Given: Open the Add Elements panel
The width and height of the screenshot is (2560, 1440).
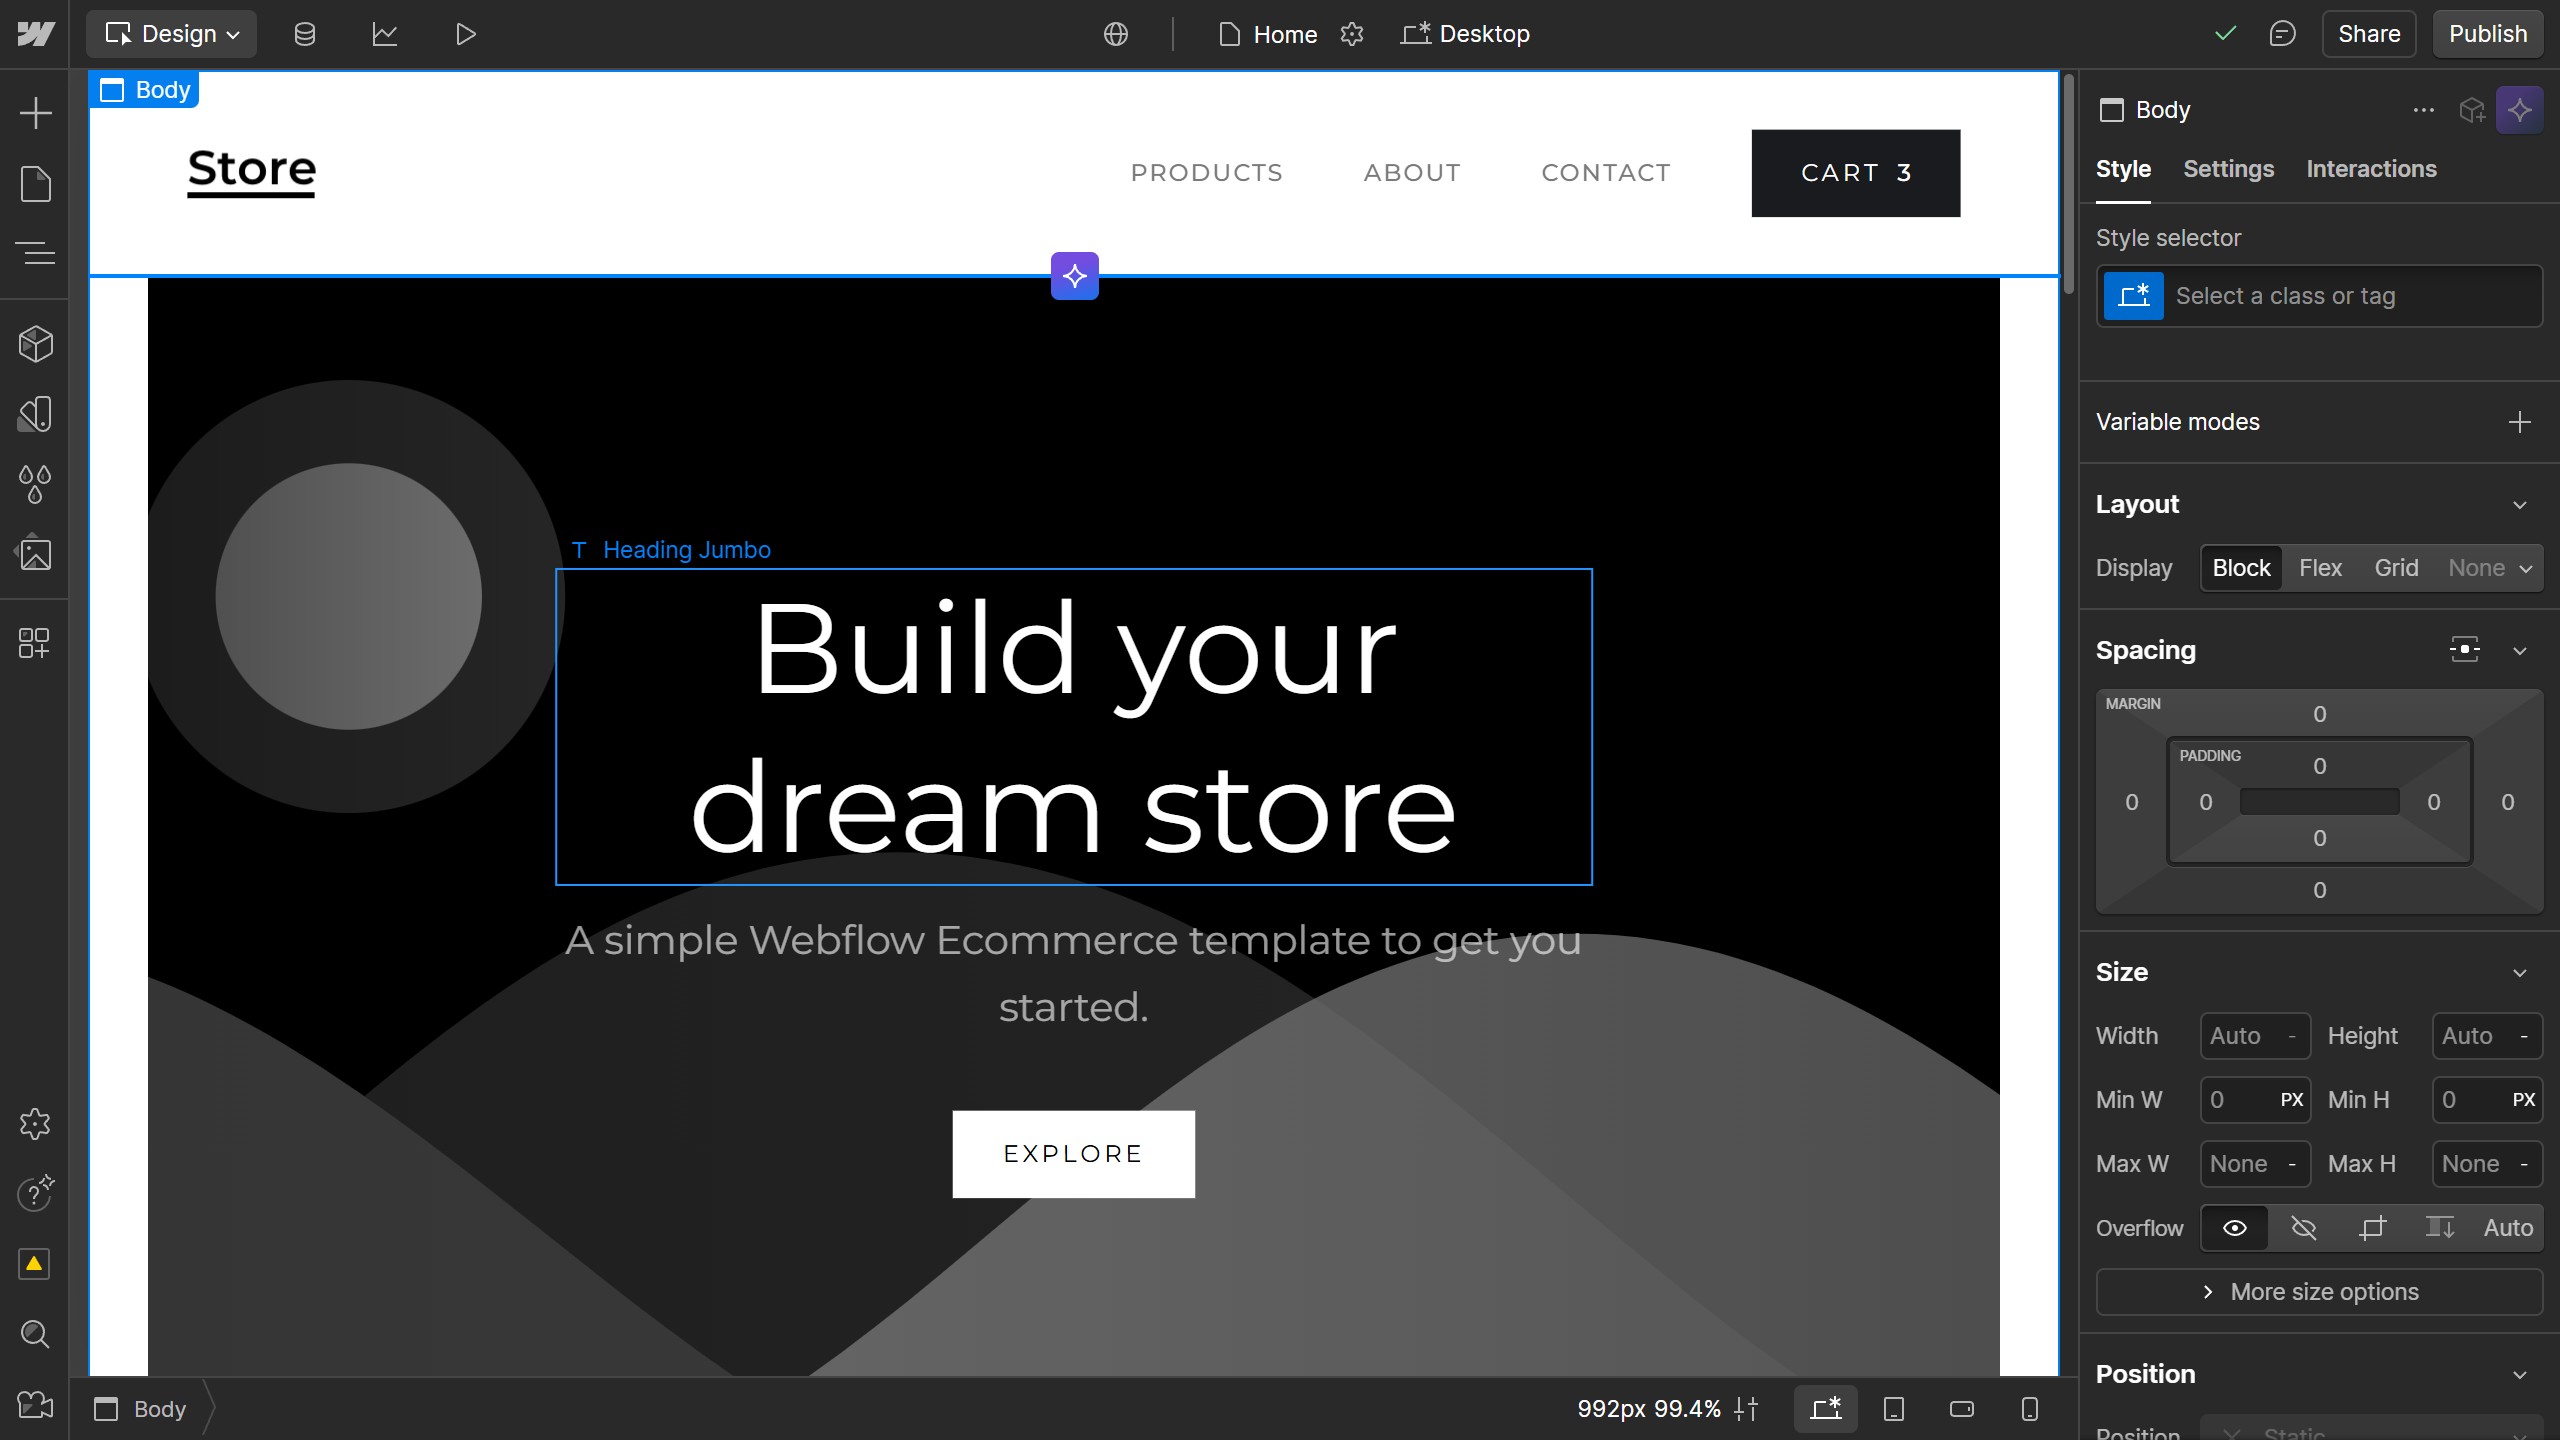Looking at the screenshot, I should [36, 112].
